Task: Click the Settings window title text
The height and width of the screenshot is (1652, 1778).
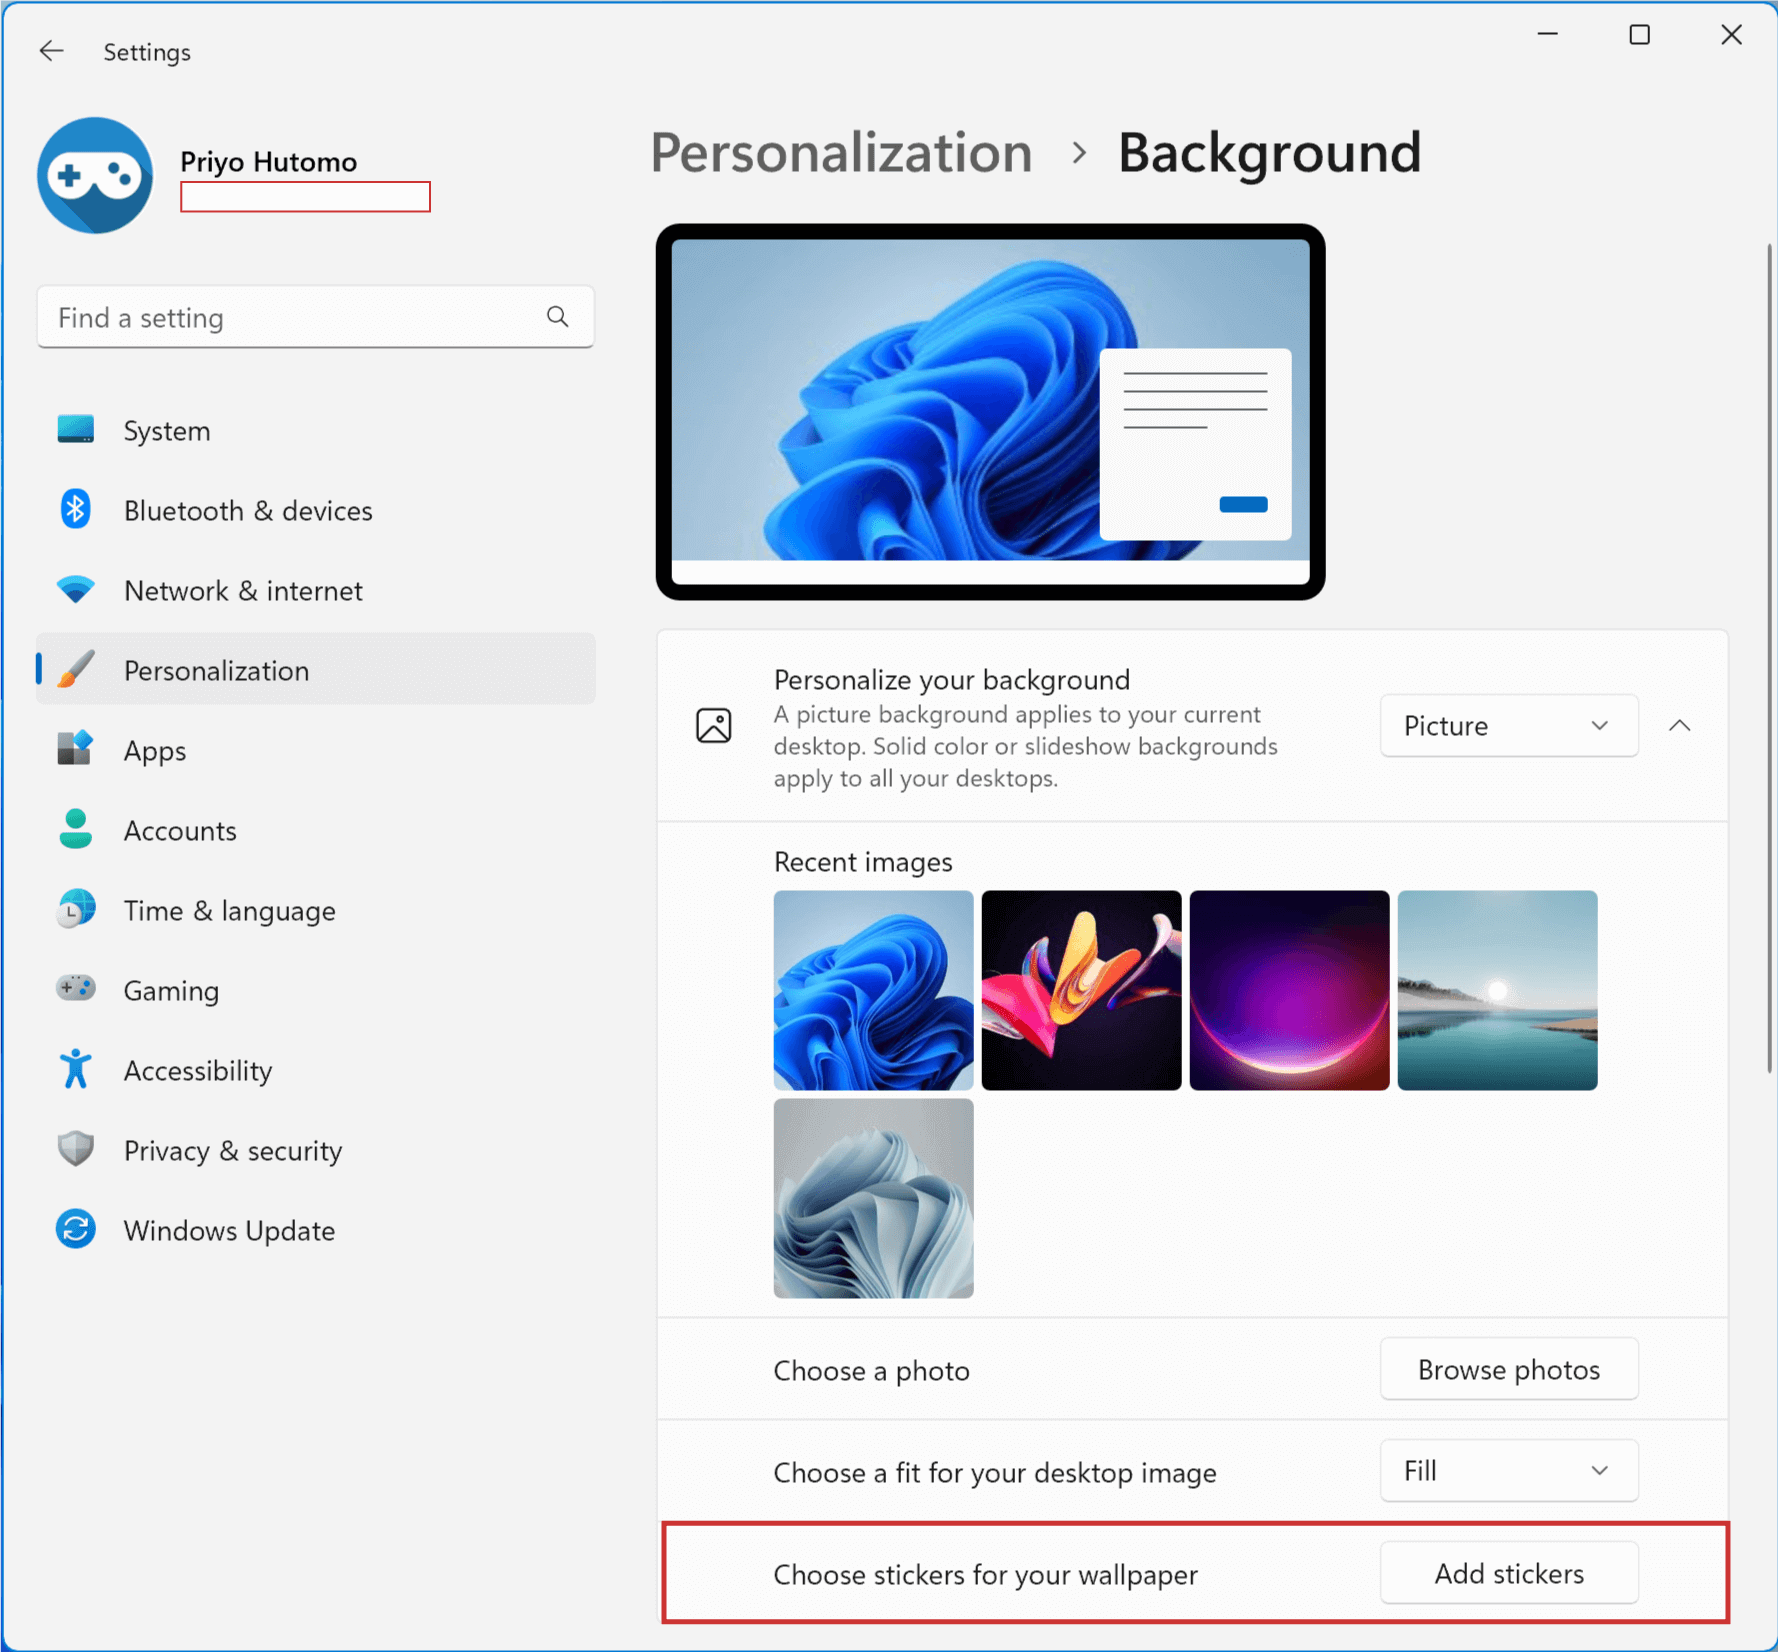Action: coord(147,52)
